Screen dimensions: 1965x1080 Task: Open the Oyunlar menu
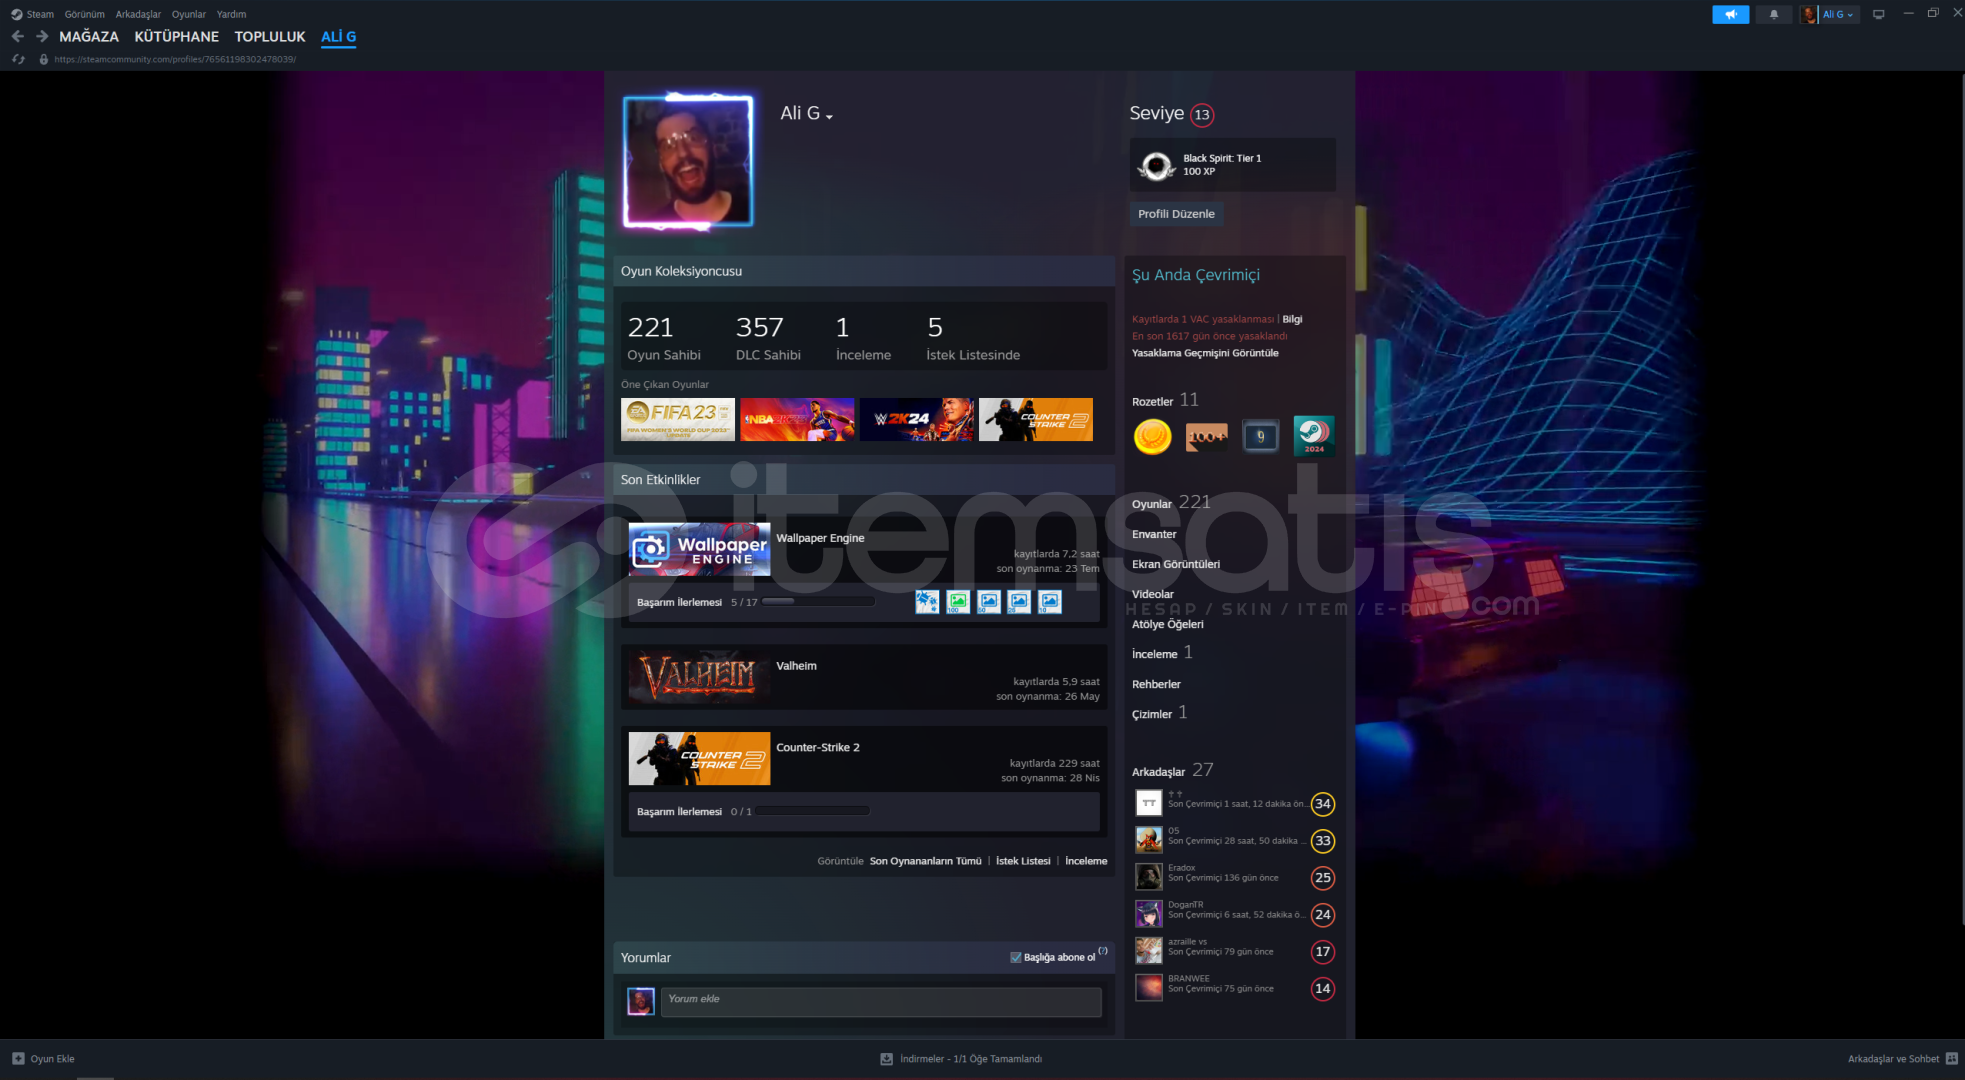(x=188, y=14)
